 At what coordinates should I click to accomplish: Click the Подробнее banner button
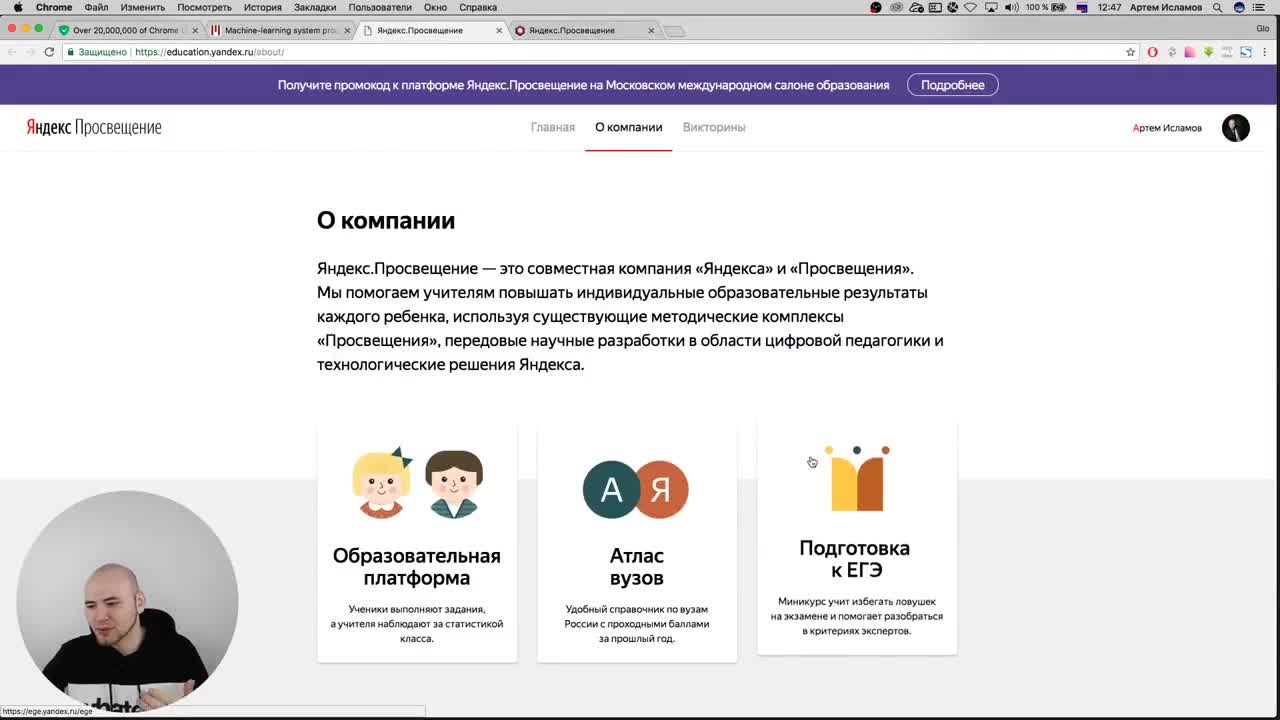(953, 85)
